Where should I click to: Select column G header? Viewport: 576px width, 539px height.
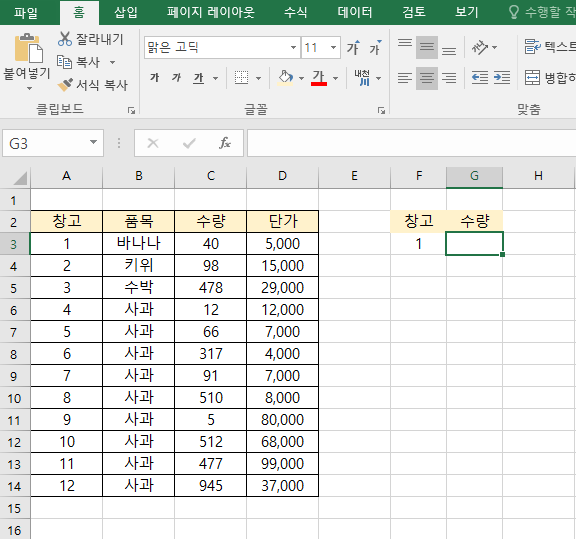click(474, 176)
